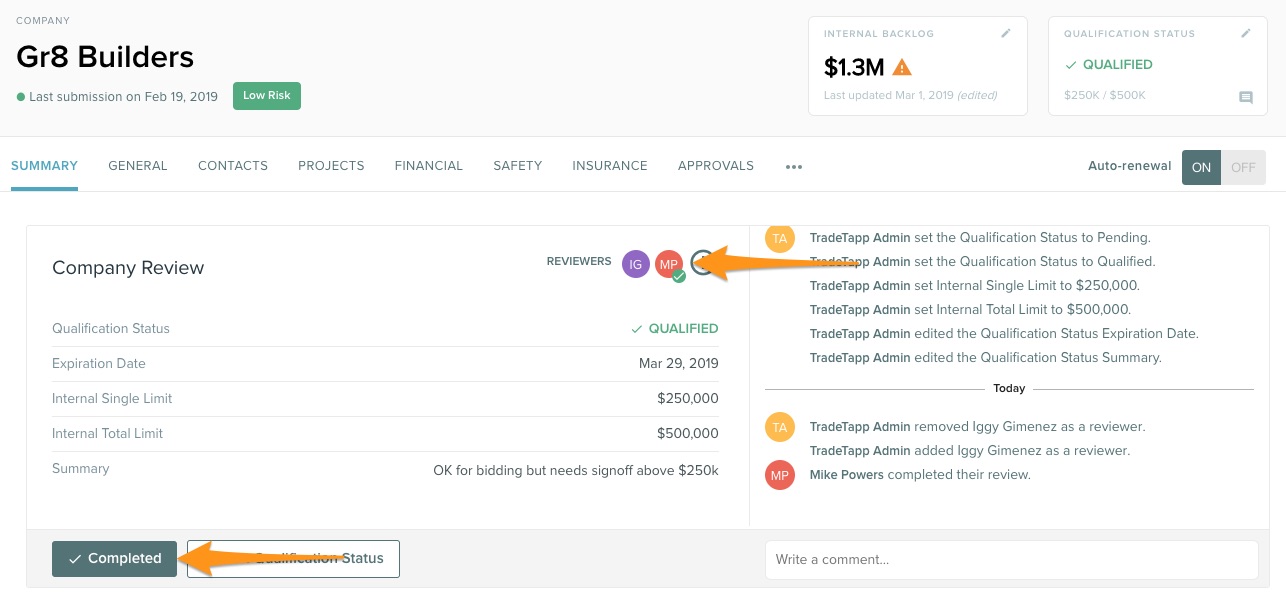Screen dimensions: 1286x597
Task: Open the Financial tab
Action: tap(428, 166)
